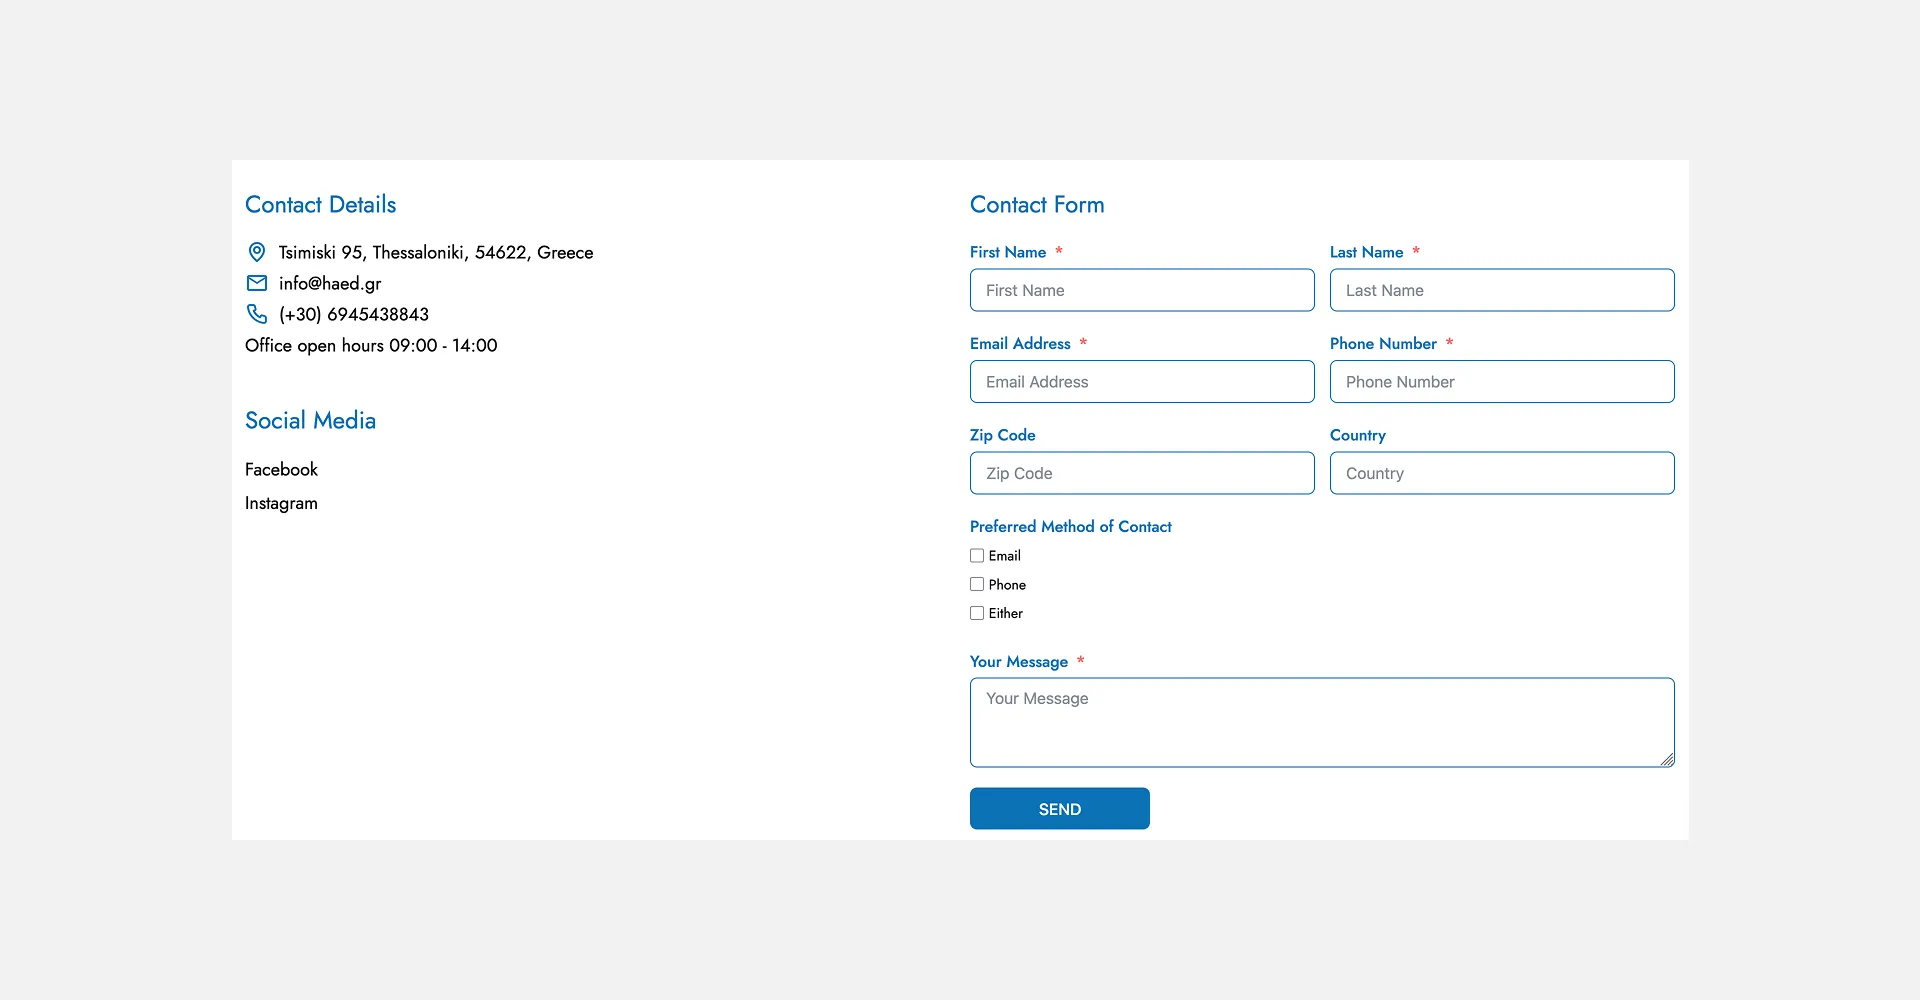1920x1000 pixels.
Task: Click the message textarea resize handle
Action: (x=1667, y=760)
